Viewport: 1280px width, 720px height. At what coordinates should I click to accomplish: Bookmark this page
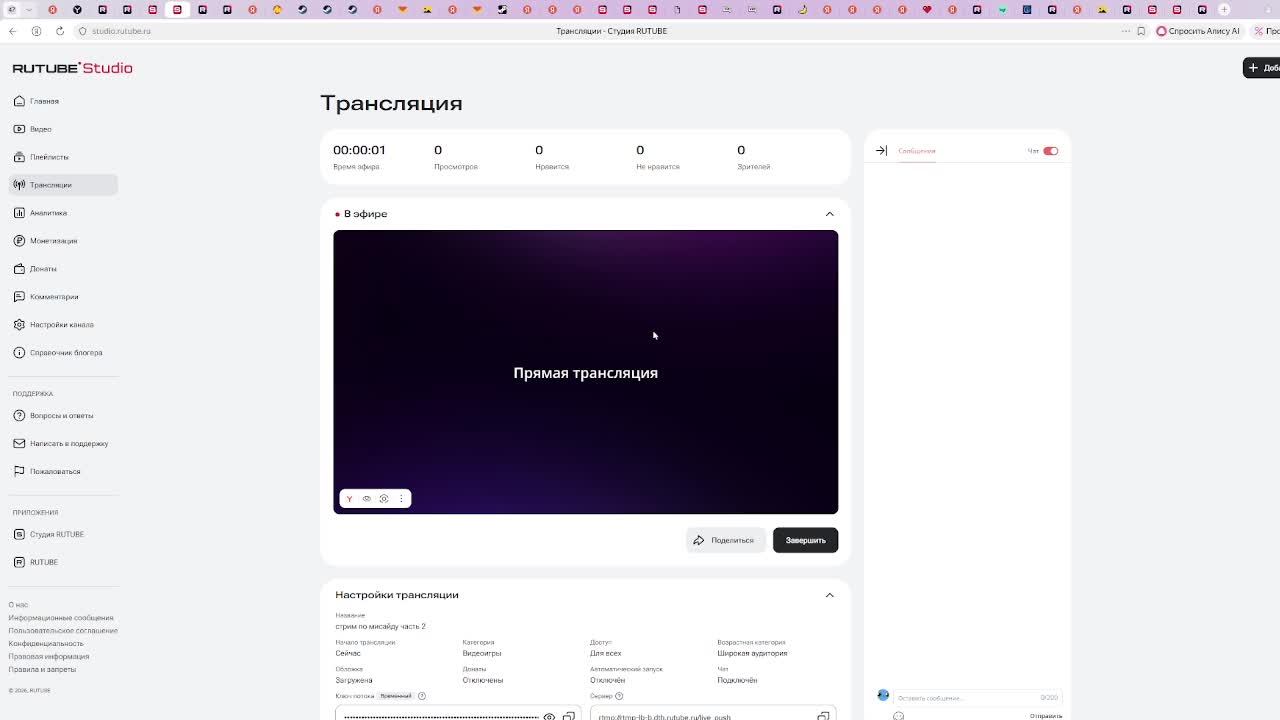(x=1141, y=31)
